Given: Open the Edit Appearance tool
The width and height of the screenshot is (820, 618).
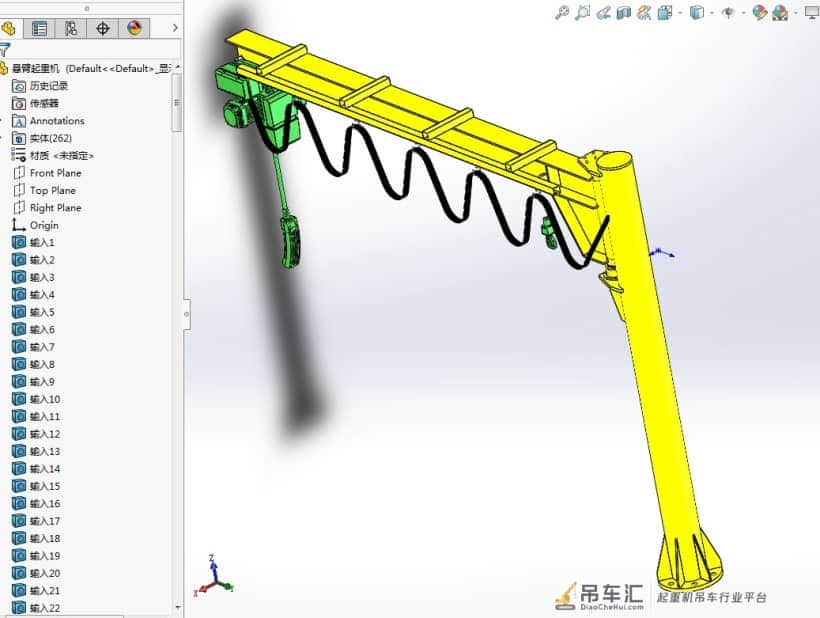Looking at the screenshot, I should click(x=759, y=12).
